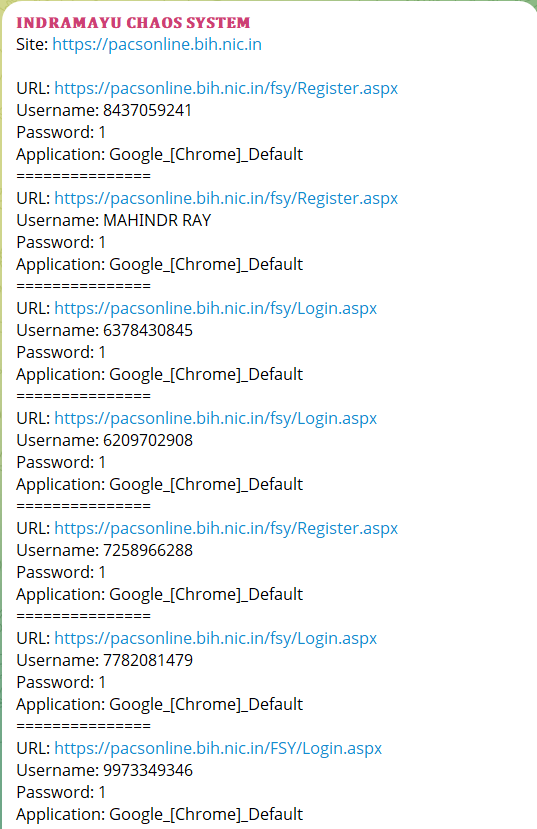
Task: Open Register.aspx link above username 7258966288
Action: 226,528
